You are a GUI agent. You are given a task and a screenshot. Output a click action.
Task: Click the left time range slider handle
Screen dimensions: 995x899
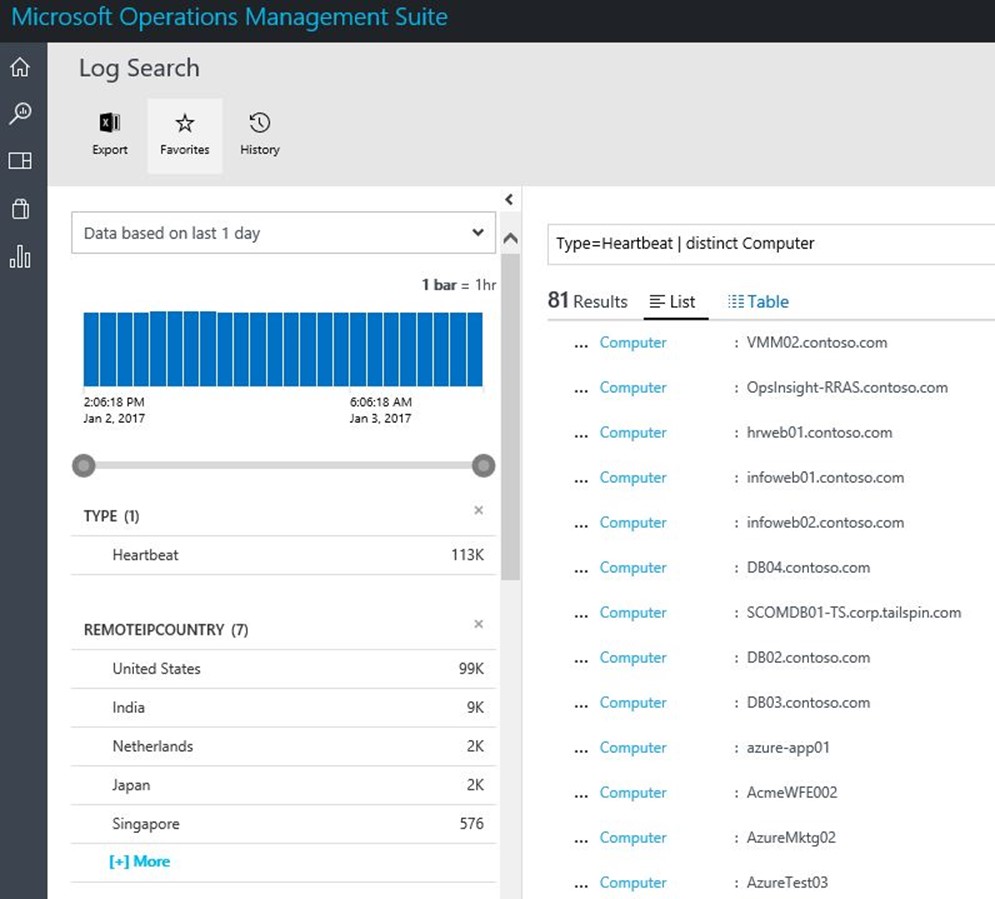84,466
